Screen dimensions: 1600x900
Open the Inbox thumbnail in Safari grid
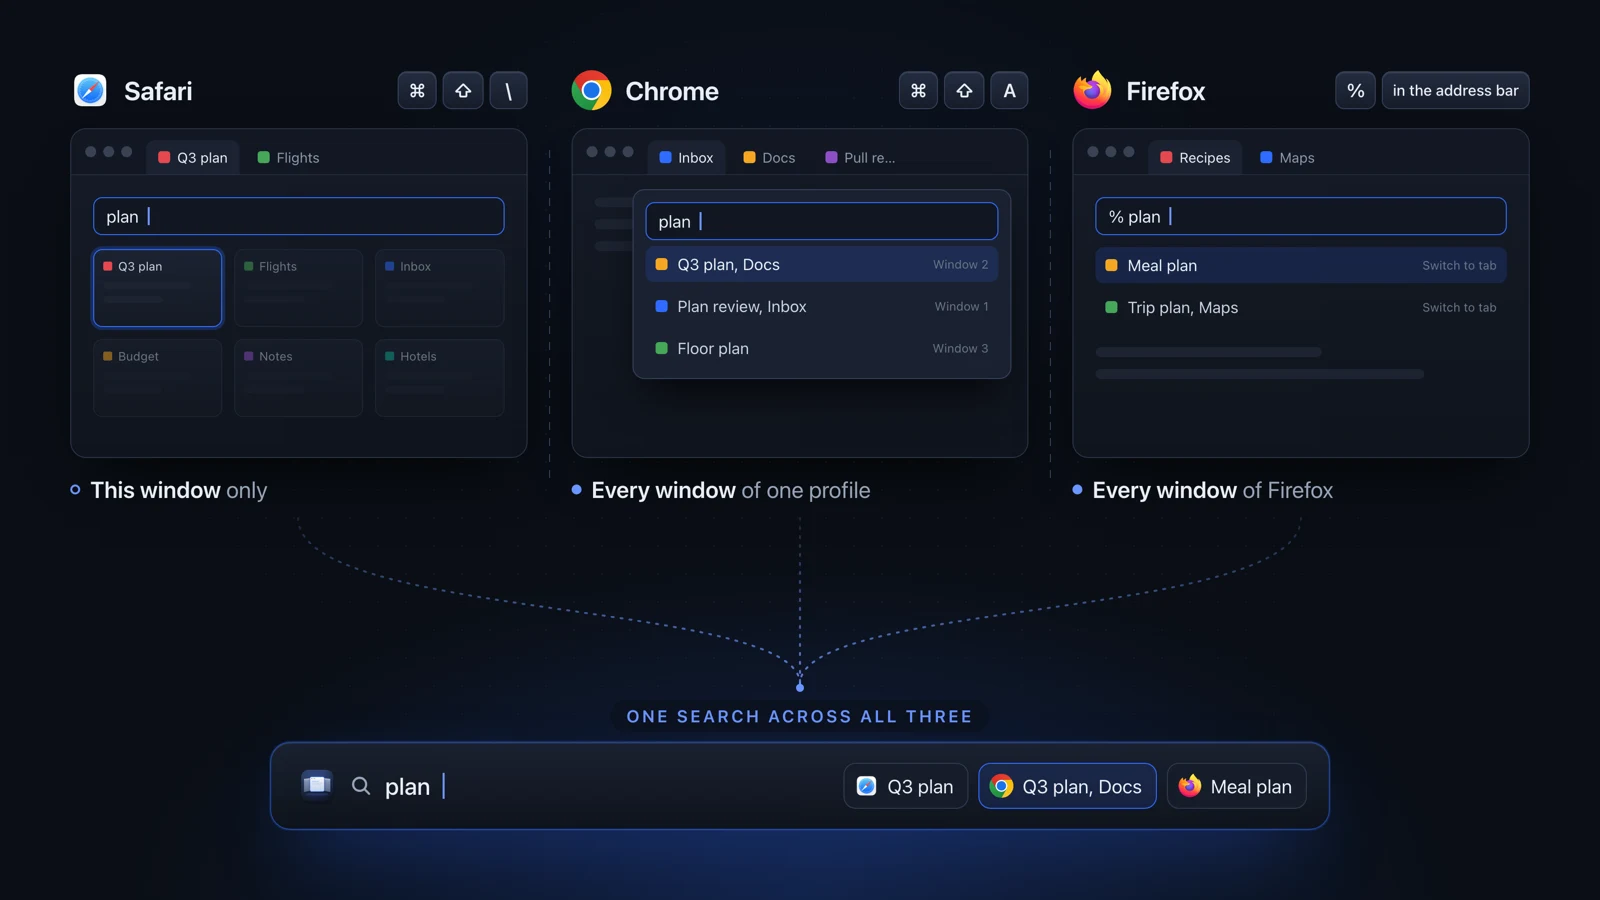(440, 288)
